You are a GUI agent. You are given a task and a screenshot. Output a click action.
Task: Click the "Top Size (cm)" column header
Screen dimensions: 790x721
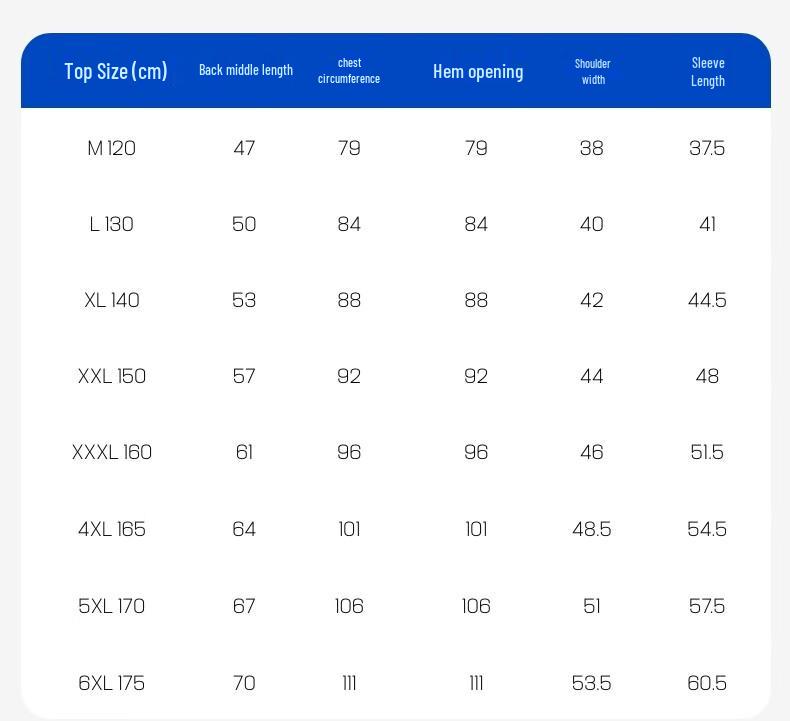116,71
